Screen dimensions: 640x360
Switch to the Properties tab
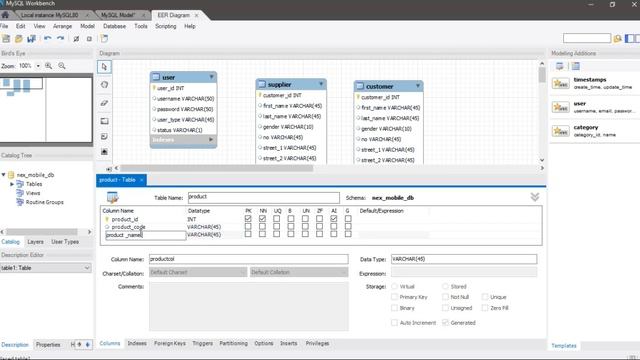point(48,344)
